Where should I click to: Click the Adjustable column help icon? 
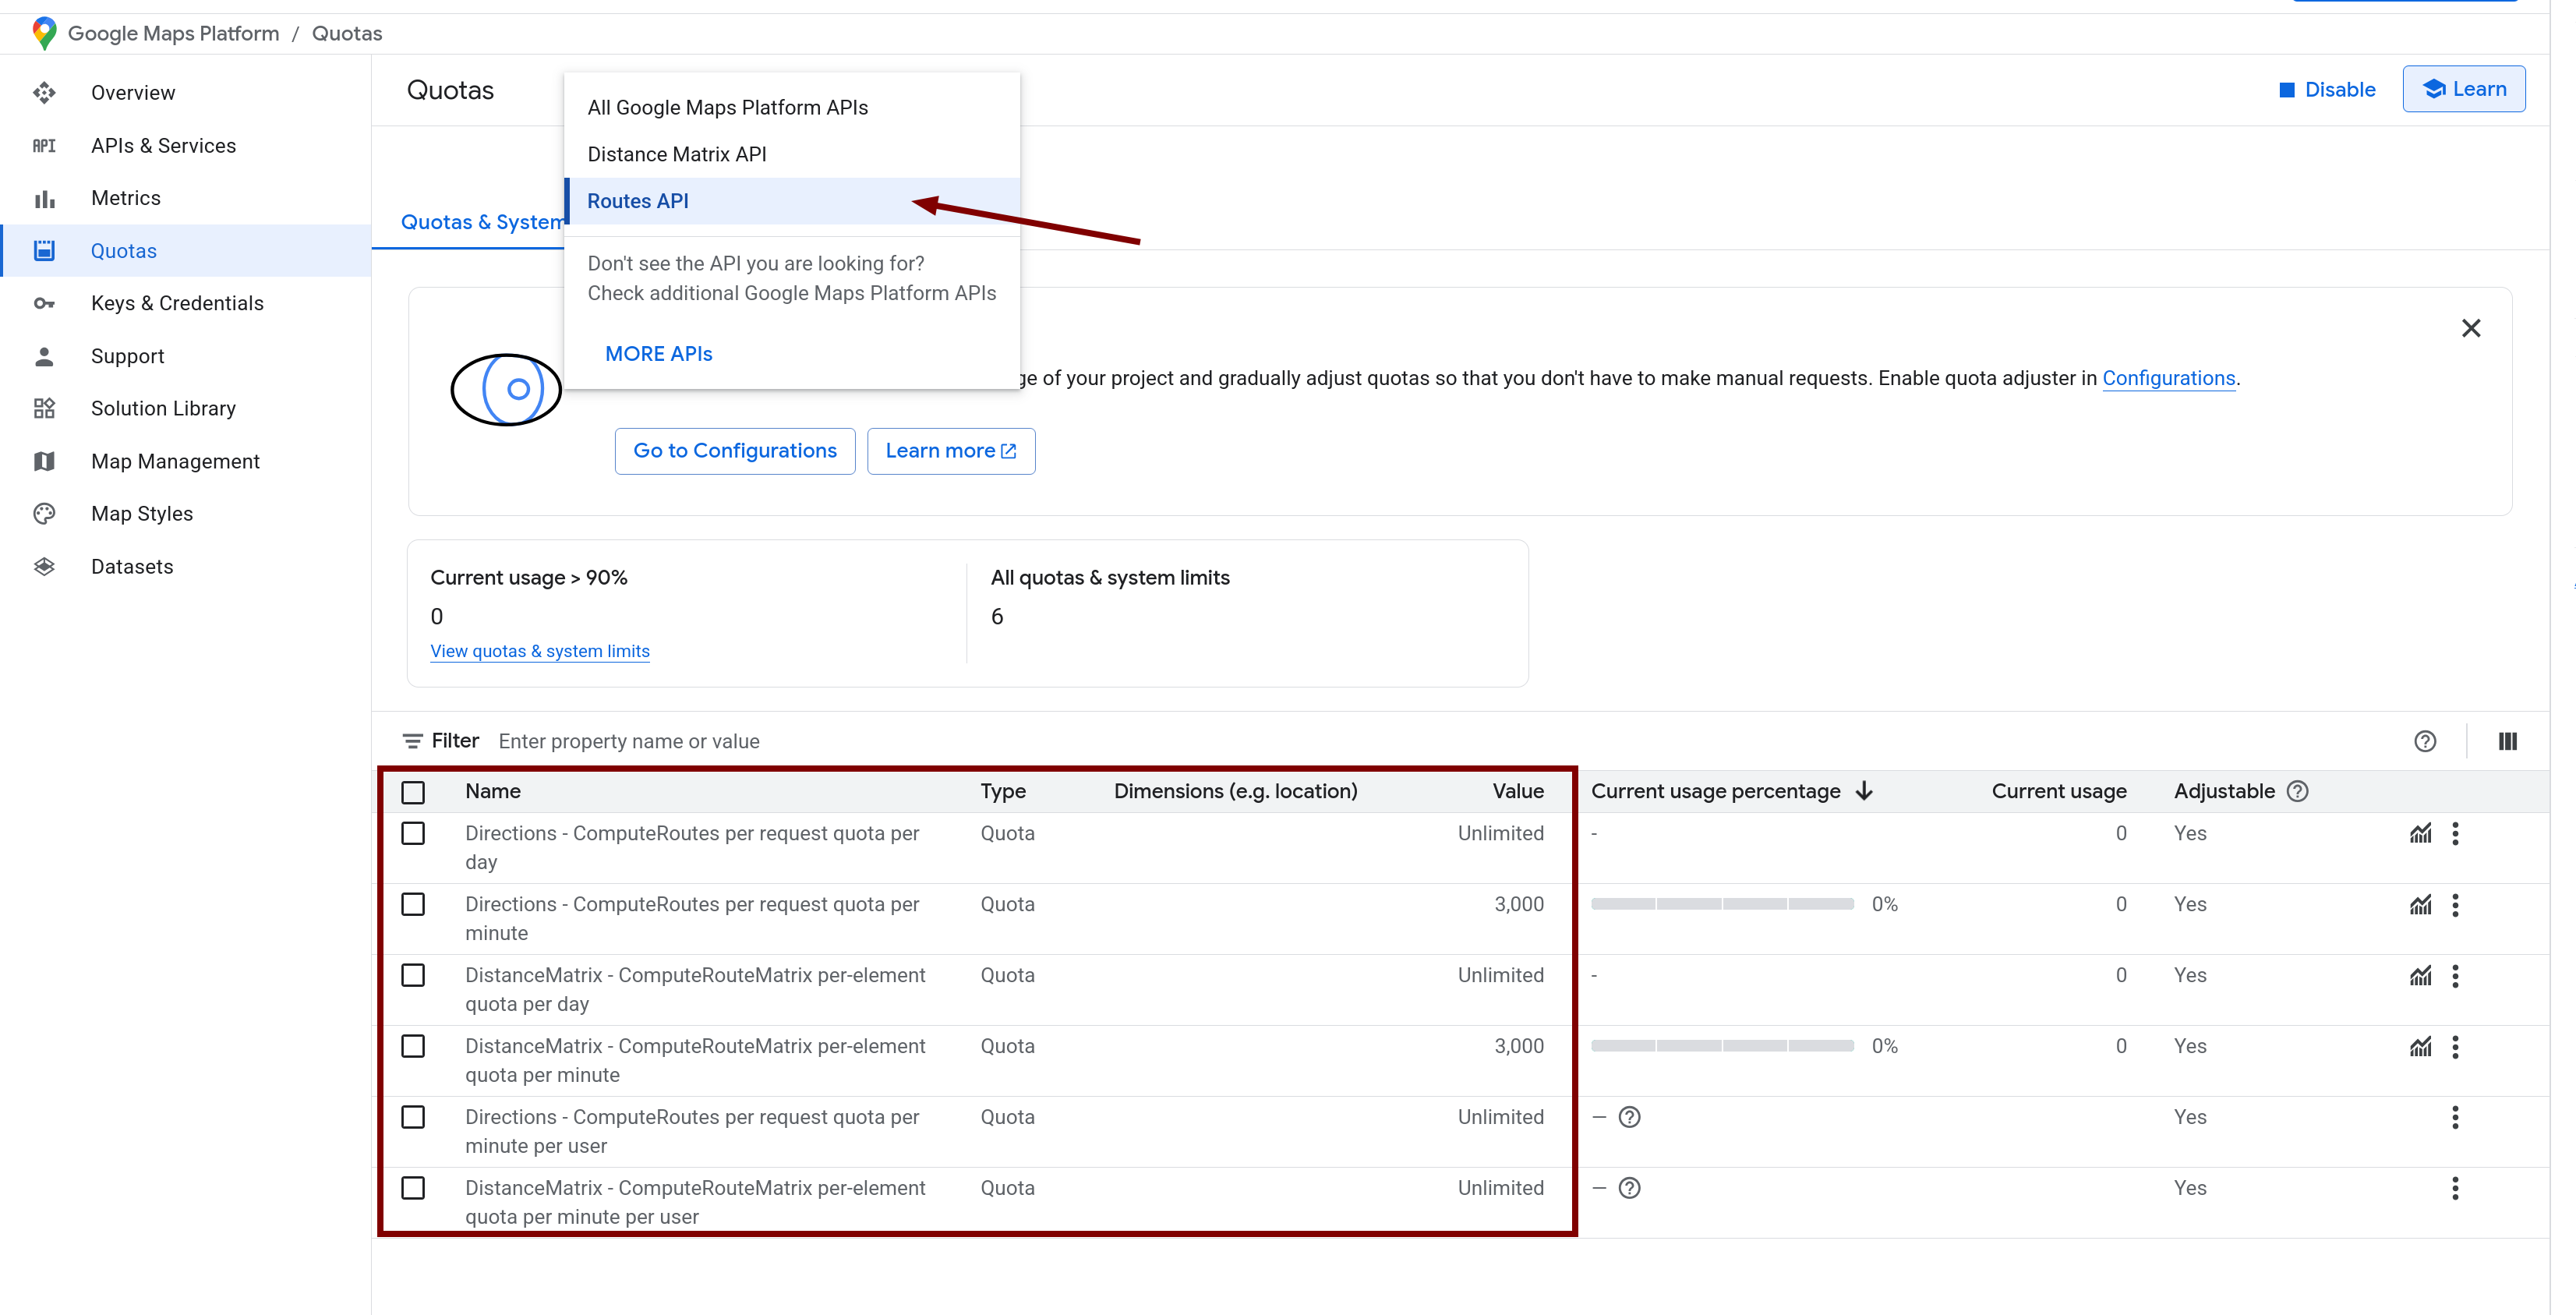click(x=2298, y=791)
